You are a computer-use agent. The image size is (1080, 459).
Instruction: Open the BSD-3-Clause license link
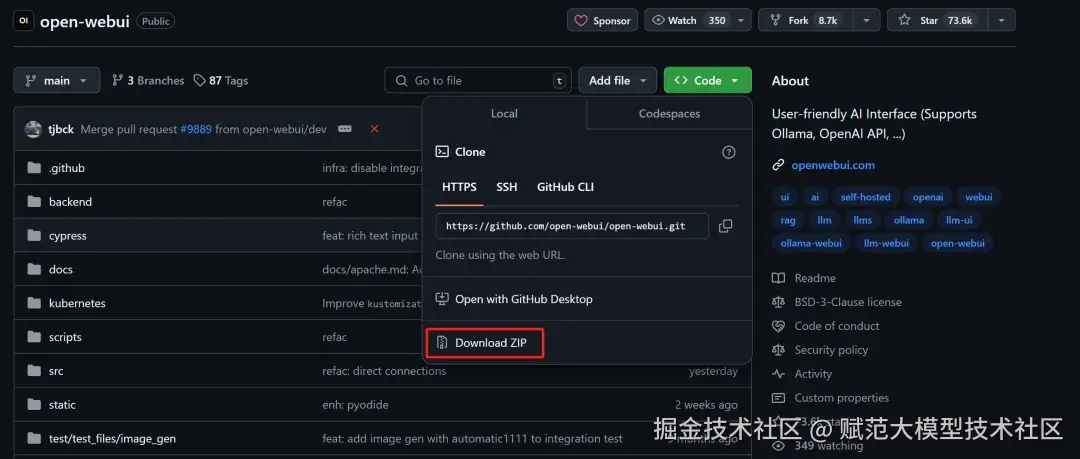(x=848, y=302)
